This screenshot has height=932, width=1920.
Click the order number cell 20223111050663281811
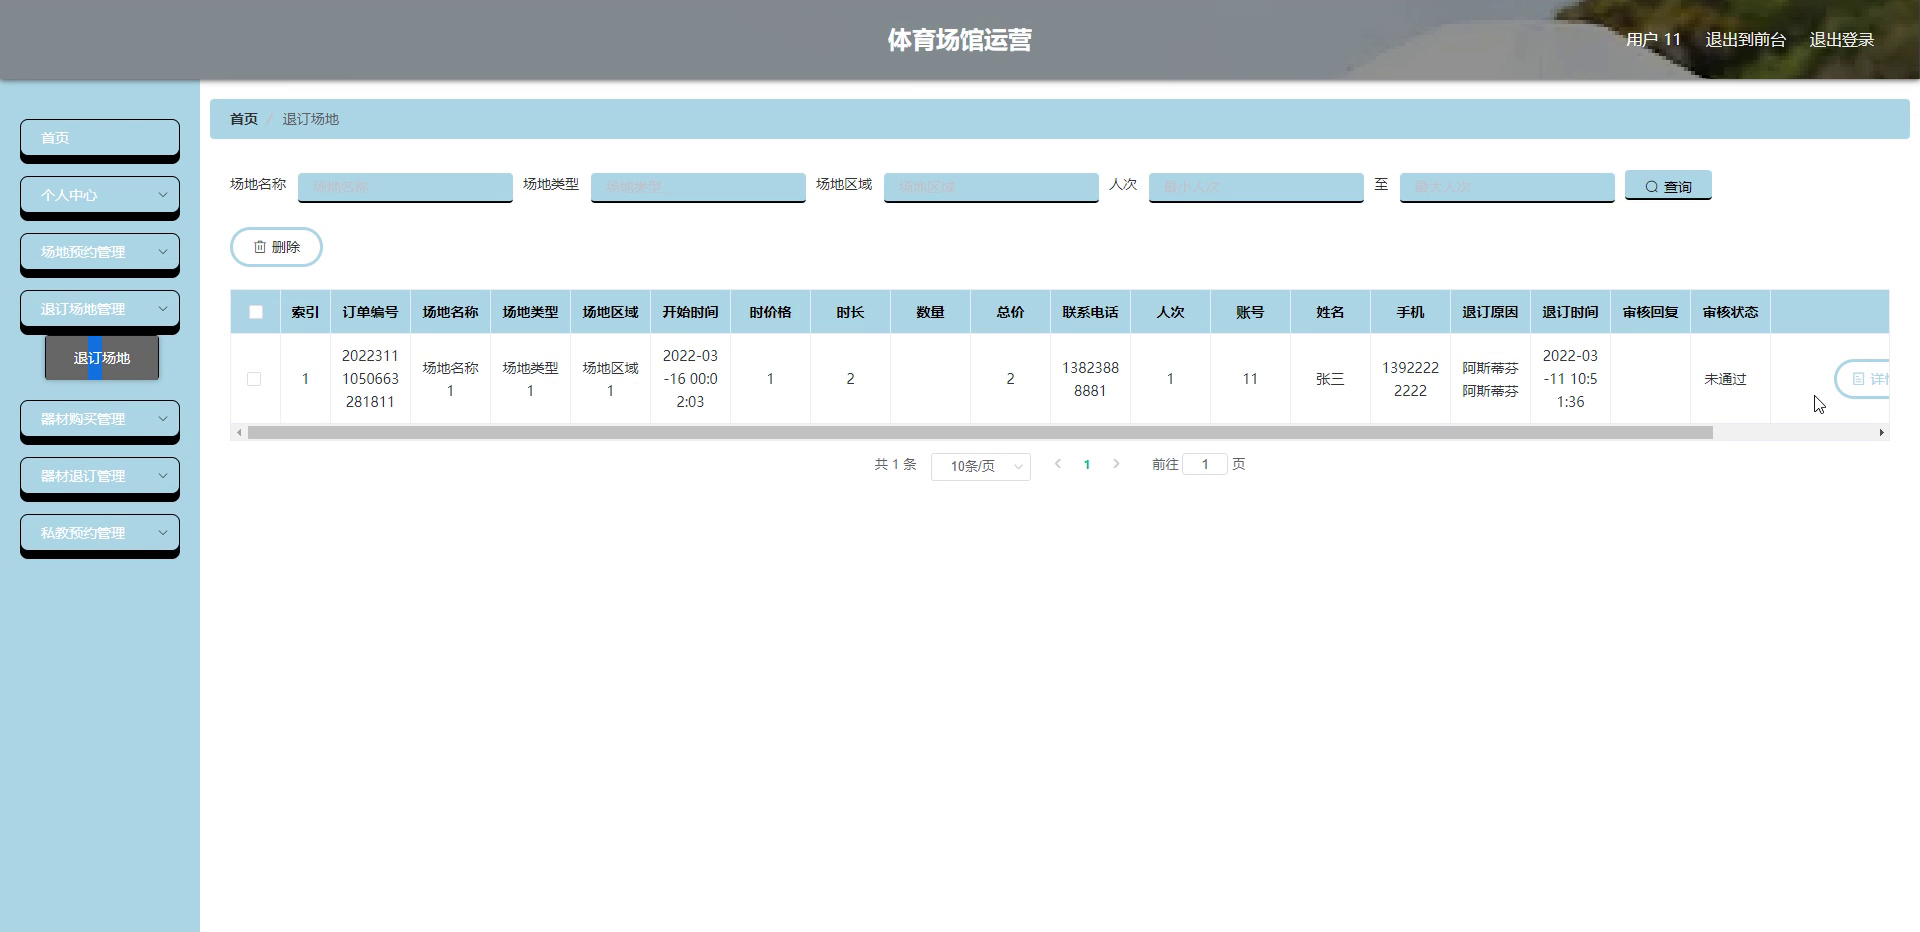tap(370, 379)
